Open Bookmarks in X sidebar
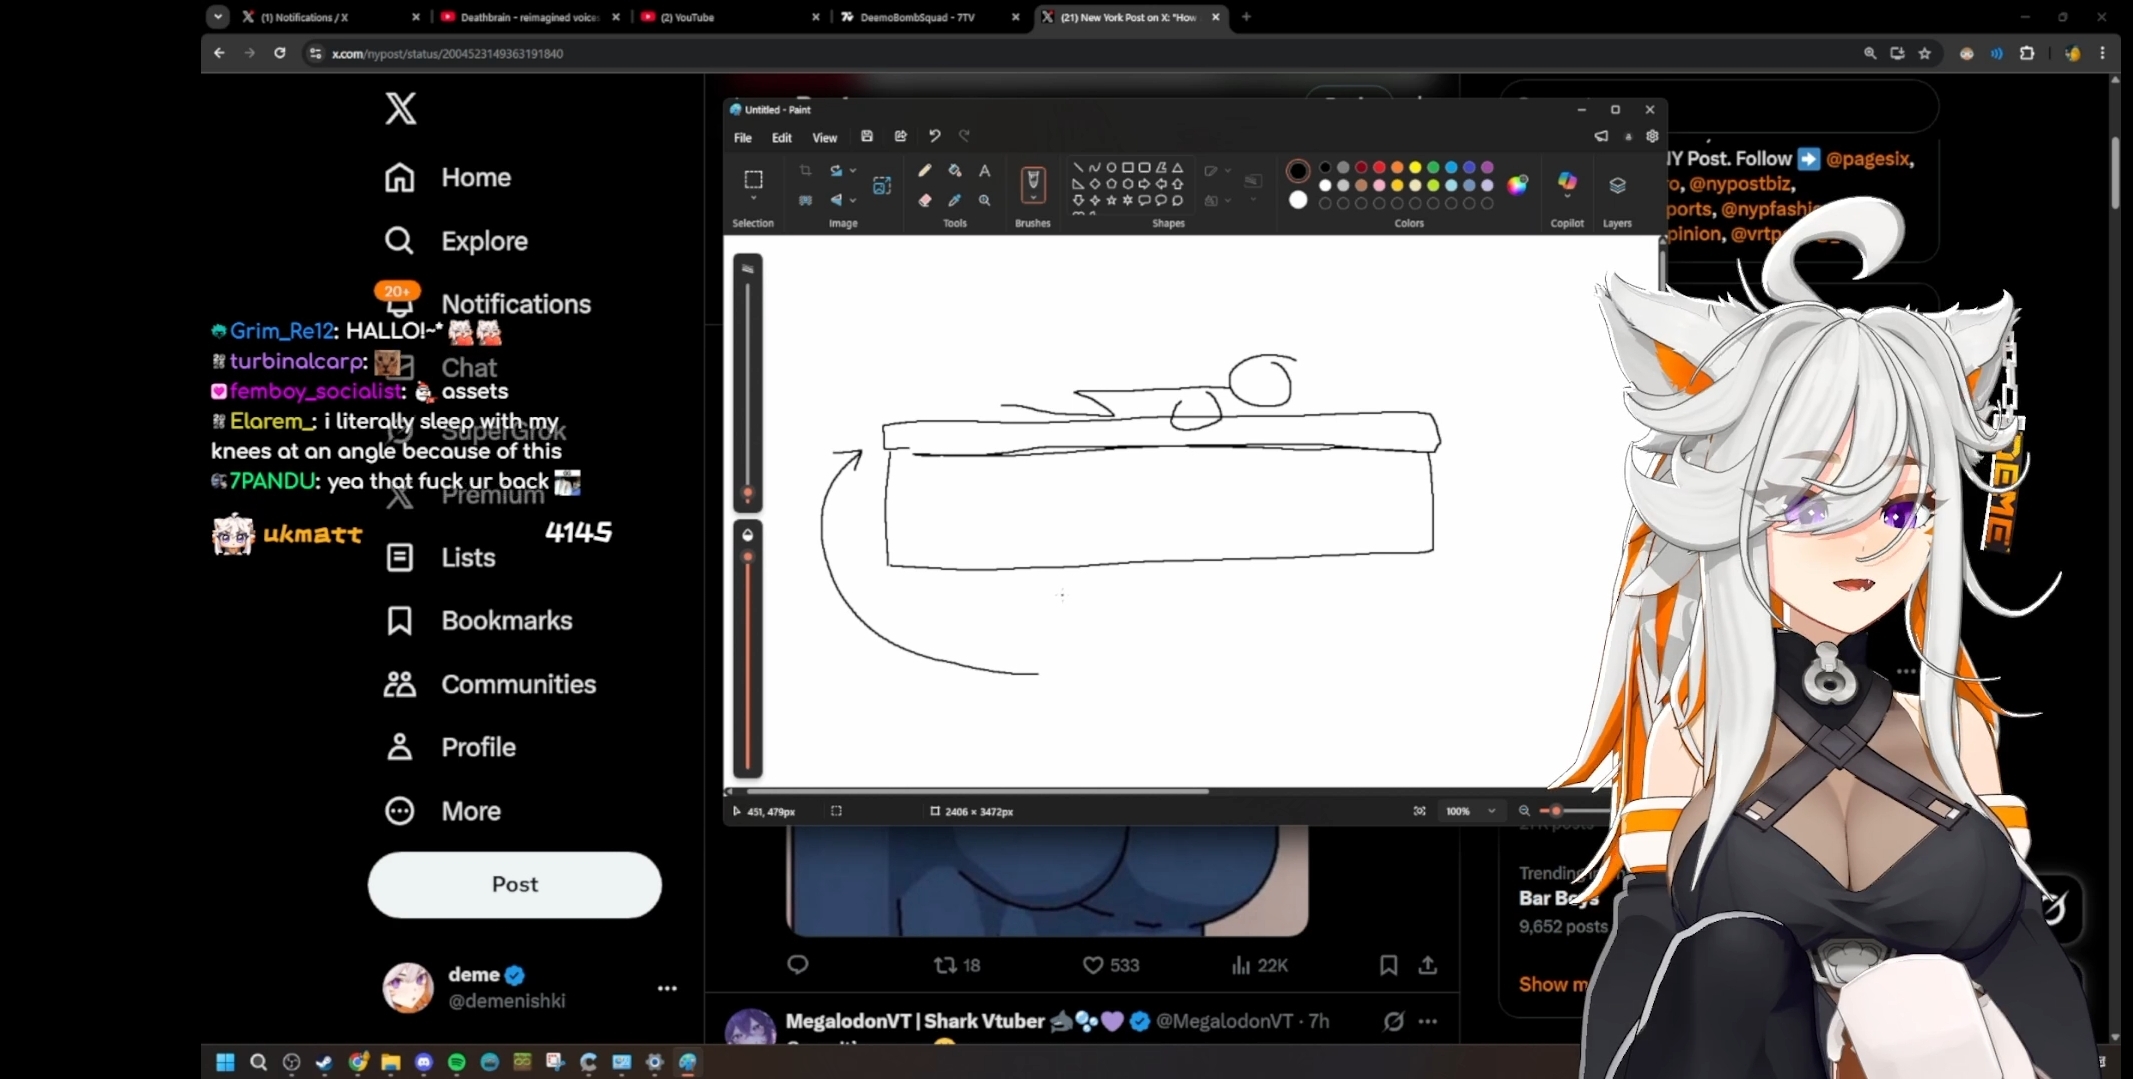This screenshot has width=2133, height=1079. coord(478,621)
